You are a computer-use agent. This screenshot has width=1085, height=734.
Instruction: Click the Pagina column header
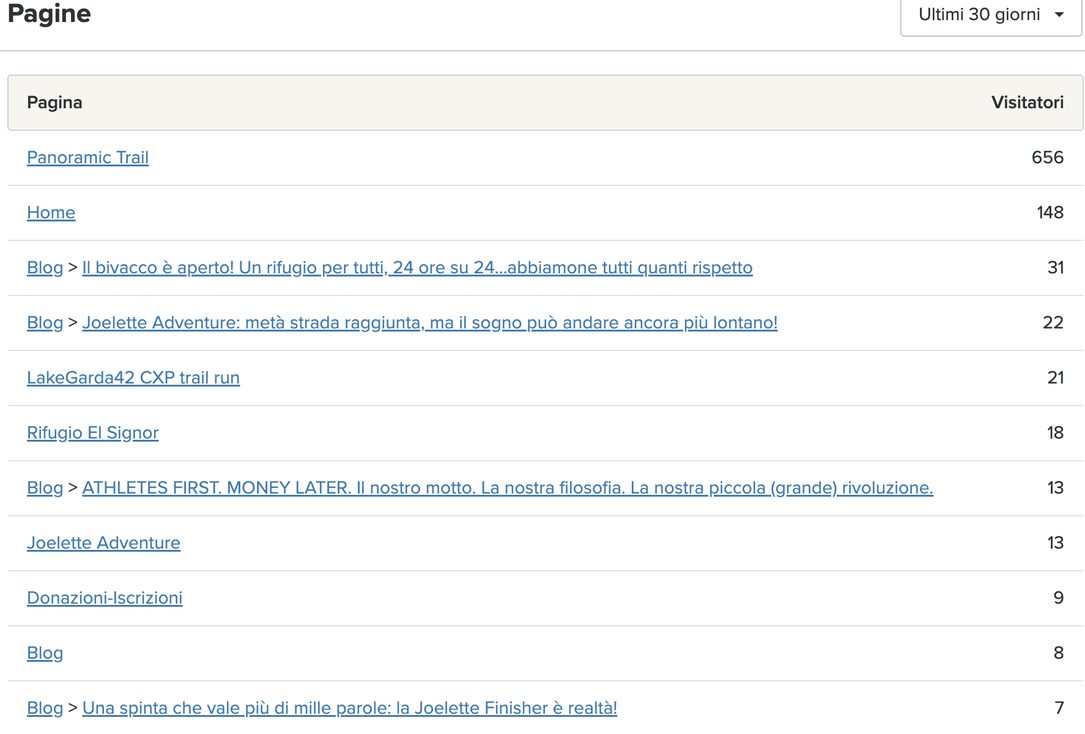(55, 102)
